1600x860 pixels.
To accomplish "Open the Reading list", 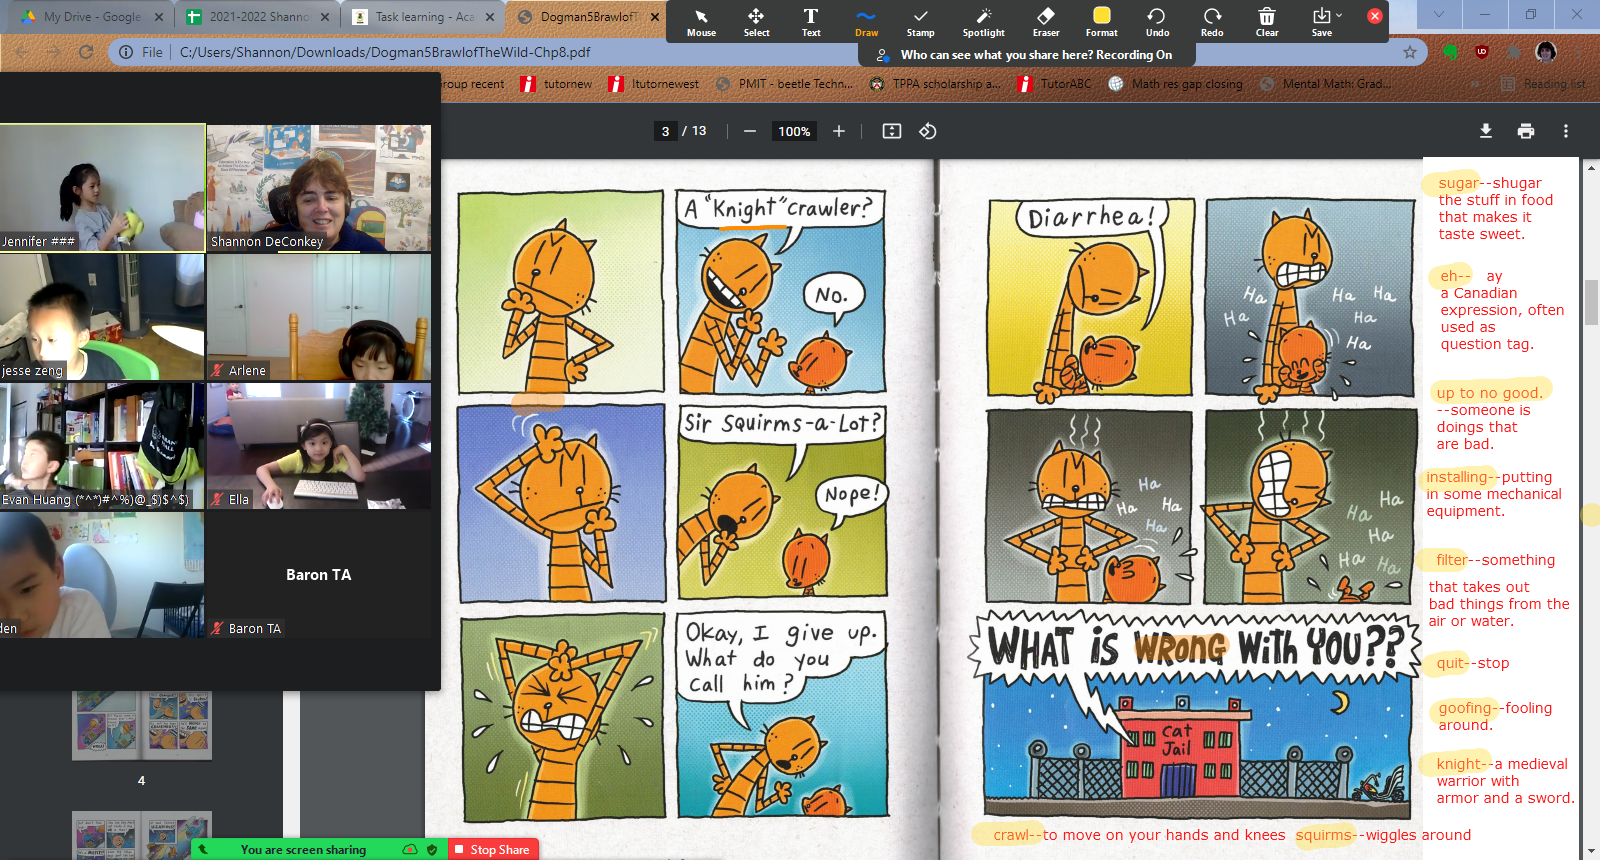I will pyautogui.click(x=1543, y=84).
